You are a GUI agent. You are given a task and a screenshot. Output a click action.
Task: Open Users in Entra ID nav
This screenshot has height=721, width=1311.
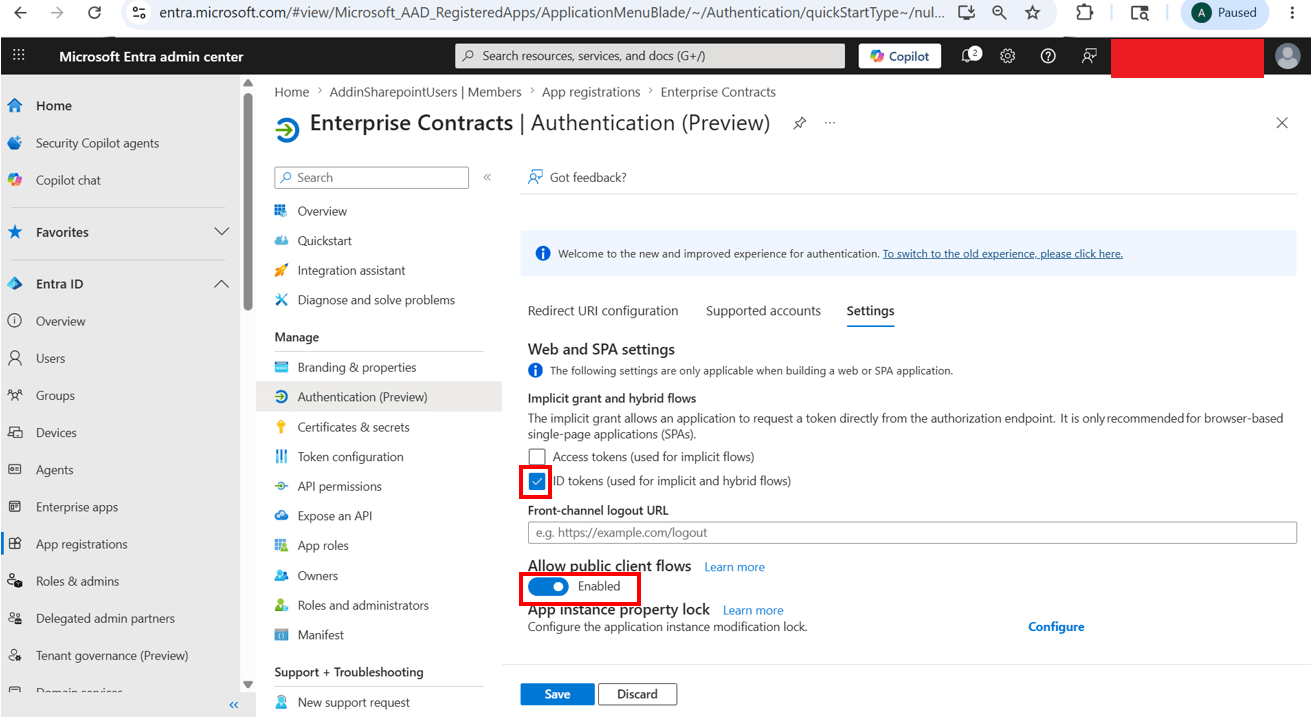pyautogui.click(x=50, y=358)
